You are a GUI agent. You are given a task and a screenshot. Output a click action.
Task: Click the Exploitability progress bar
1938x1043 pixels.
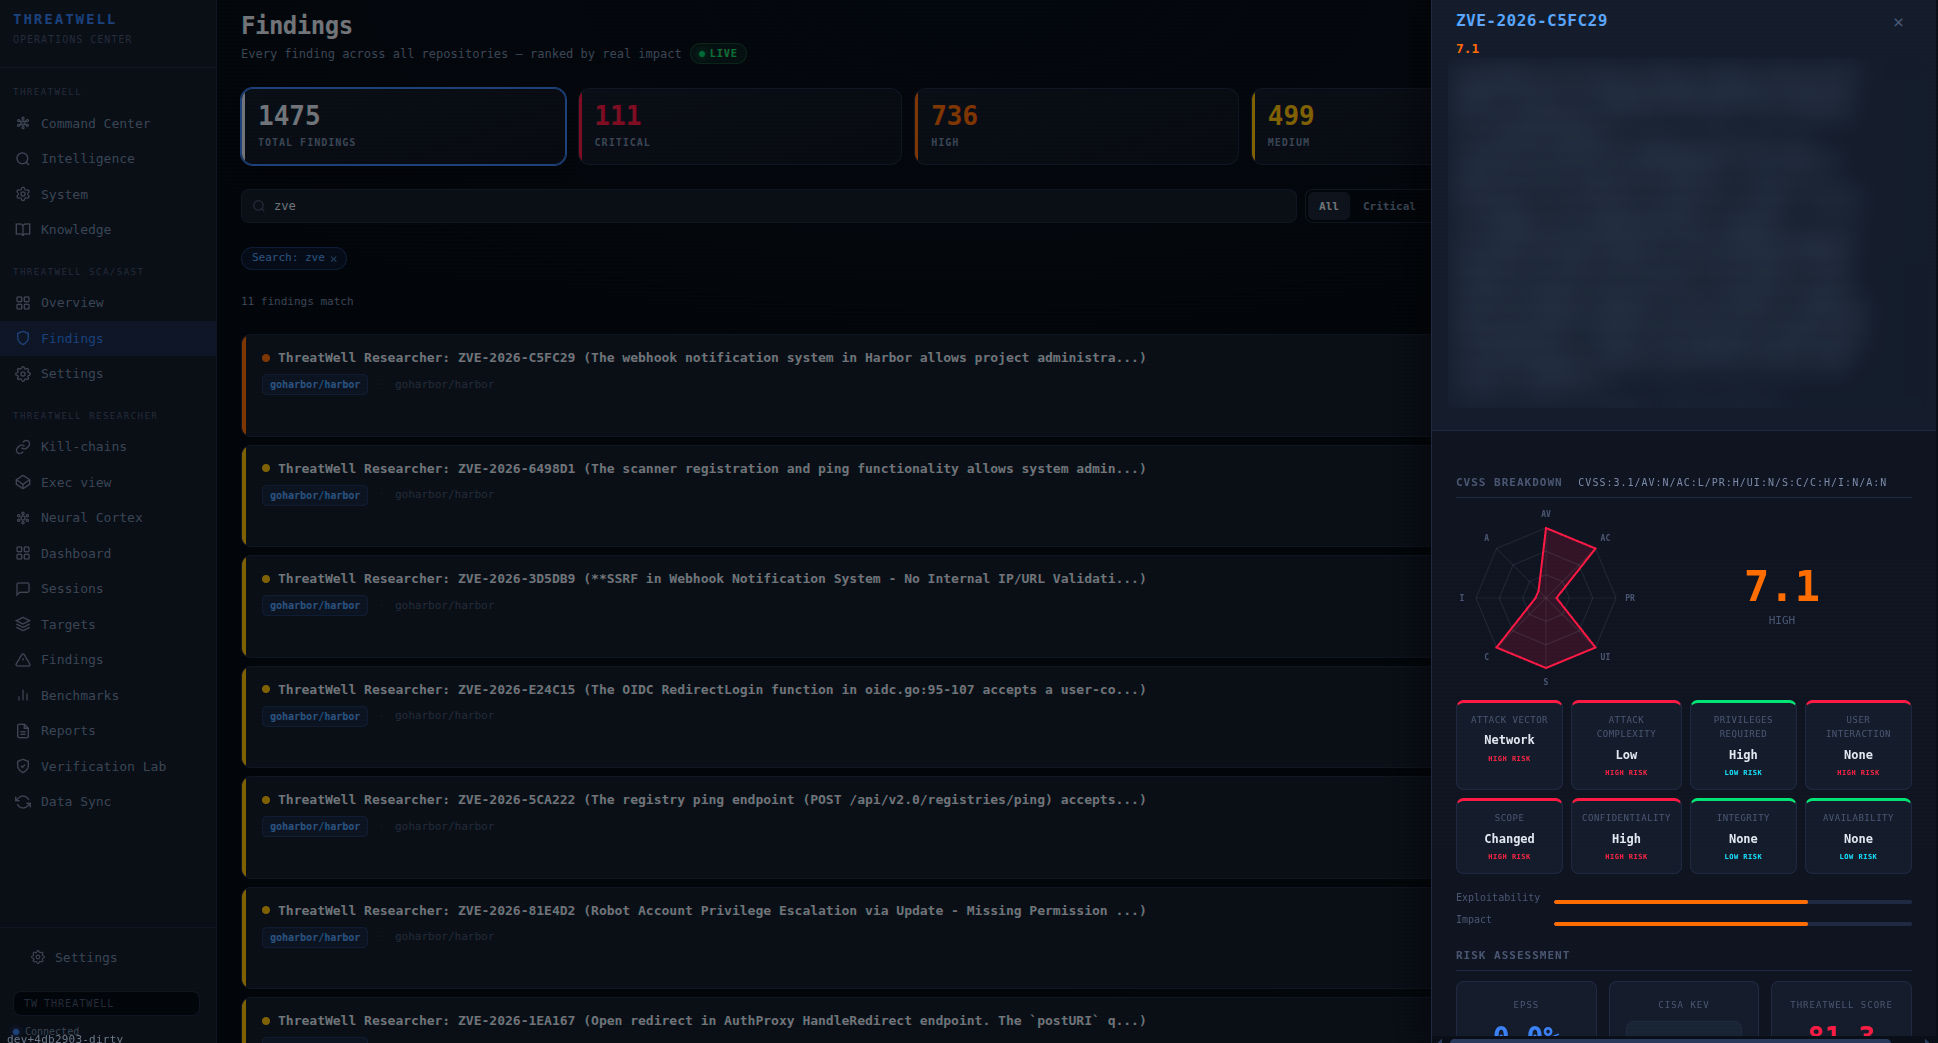tap(1732, 902)
